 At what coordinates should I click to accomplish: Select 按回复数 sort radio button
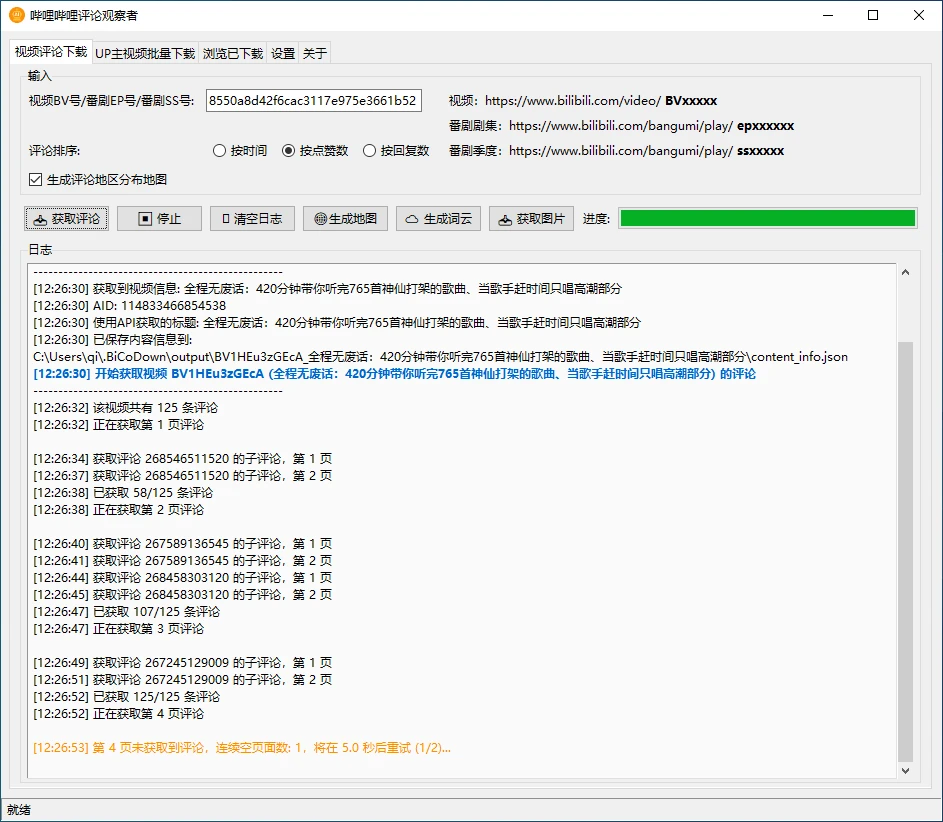(370, 151)
